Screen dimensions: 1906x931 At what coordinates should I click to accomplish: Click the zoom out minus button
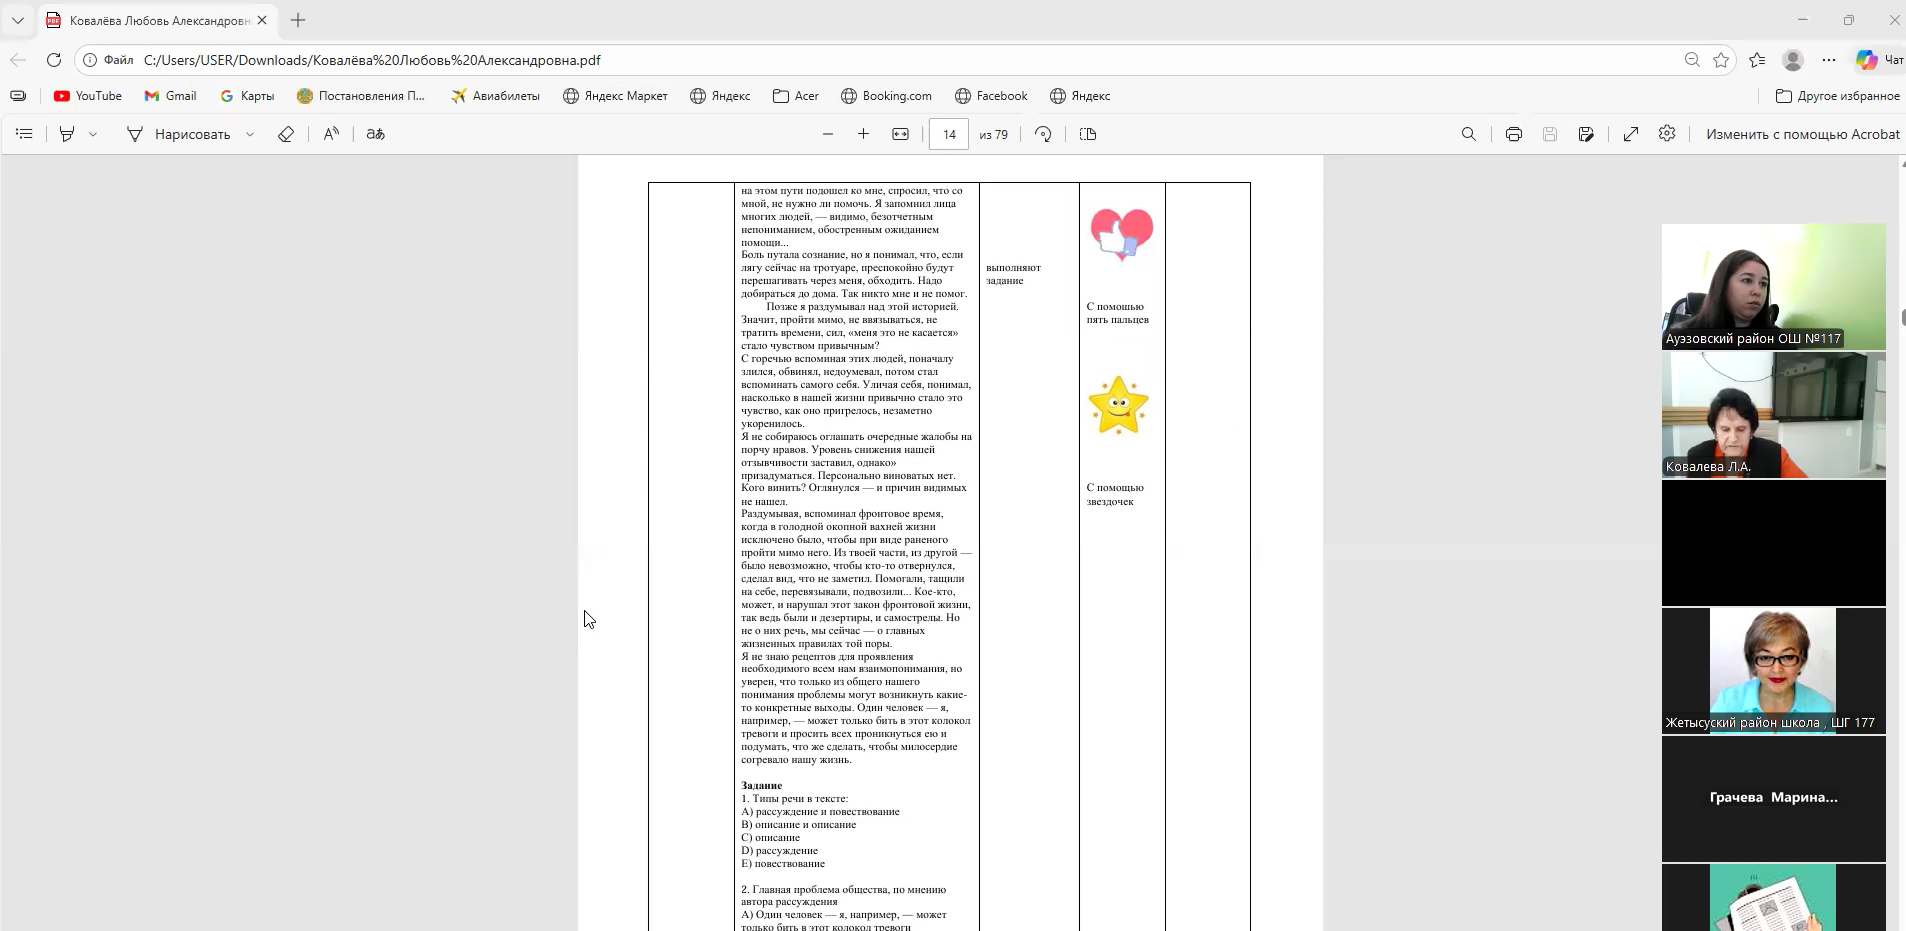828,134
